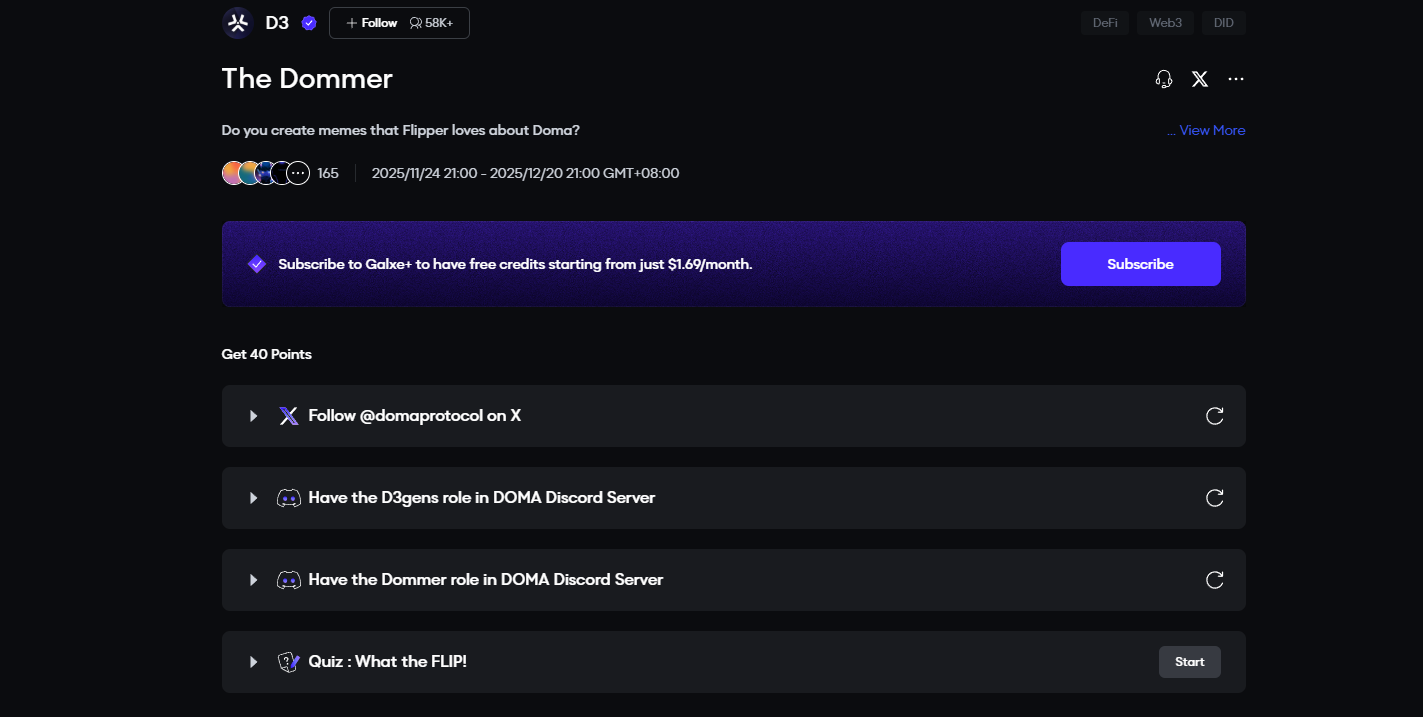Refresh the Dommer role task status
The width and height of the screenshot is (1423, 717).
1215,580
